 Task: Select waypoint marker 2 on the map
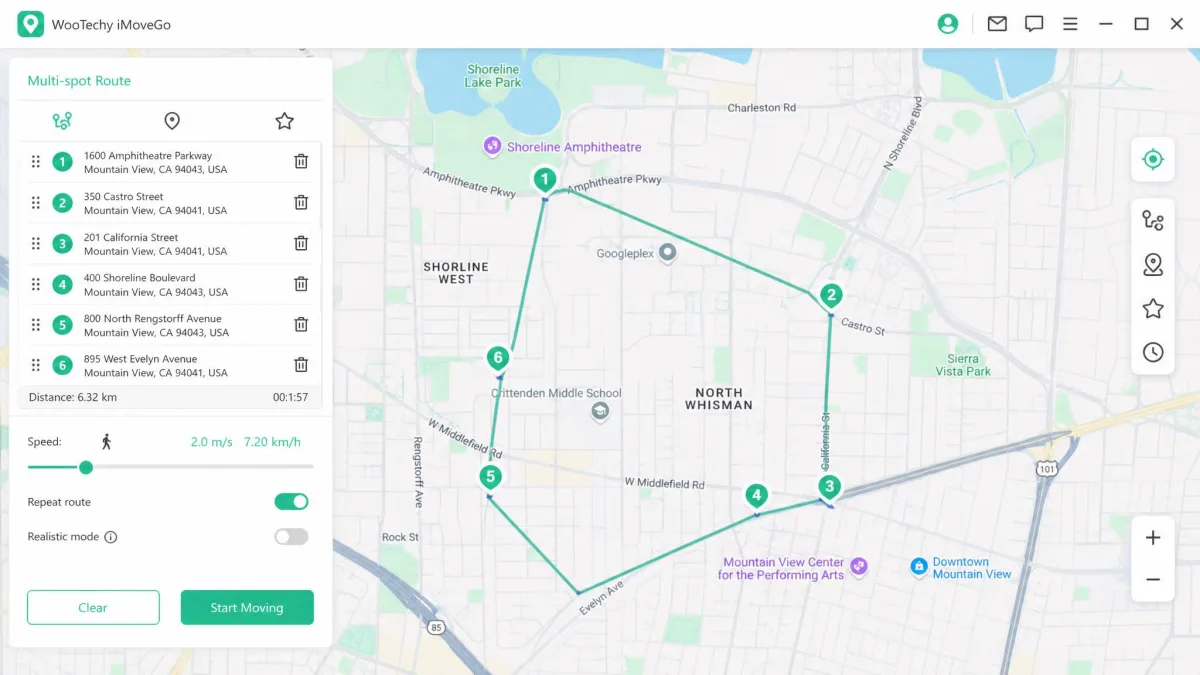[831, 296]
